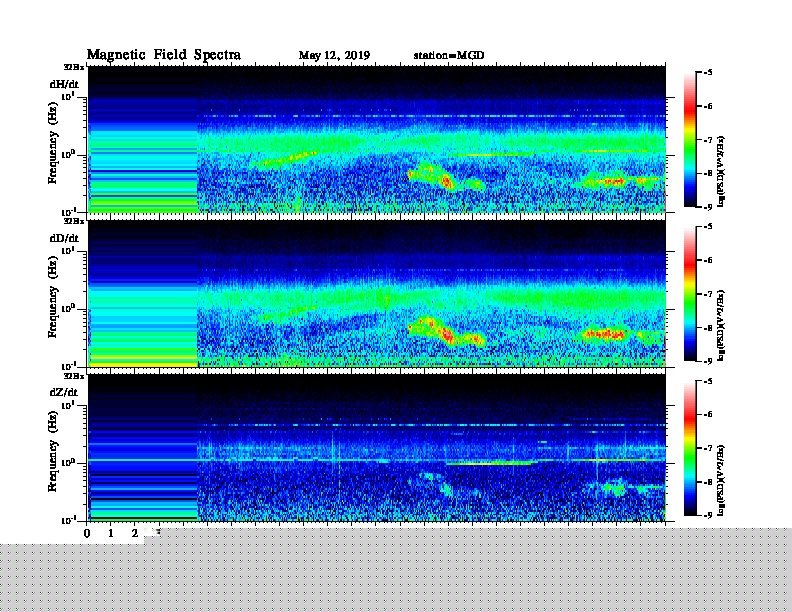This screenshot has height=612, width=792.
Task: Click the -8 value on the dD/dt colorbar
Action: click(708, 327)
